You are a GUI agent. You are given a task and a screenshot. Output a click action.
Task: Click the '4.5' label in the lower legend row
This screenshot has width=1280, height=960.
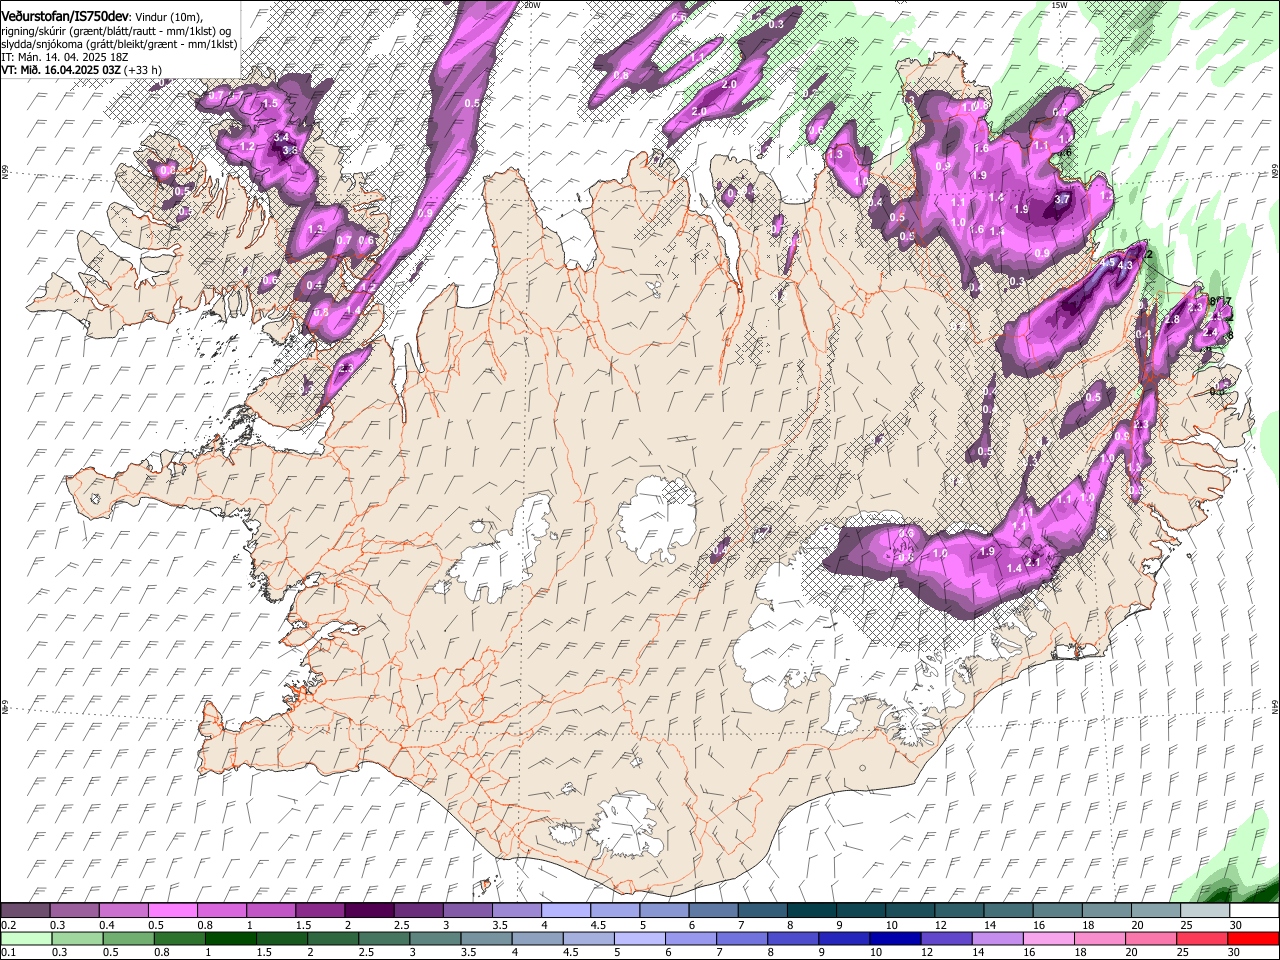tap(571, 952)
